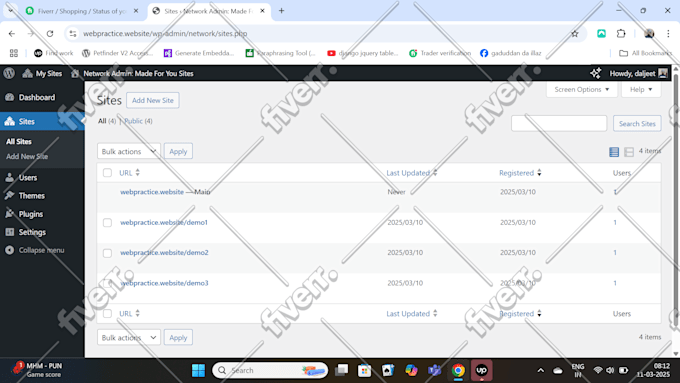Toggle select-all checkbox in table footer
The image size is (680, 383).
(x=107, y=314)
